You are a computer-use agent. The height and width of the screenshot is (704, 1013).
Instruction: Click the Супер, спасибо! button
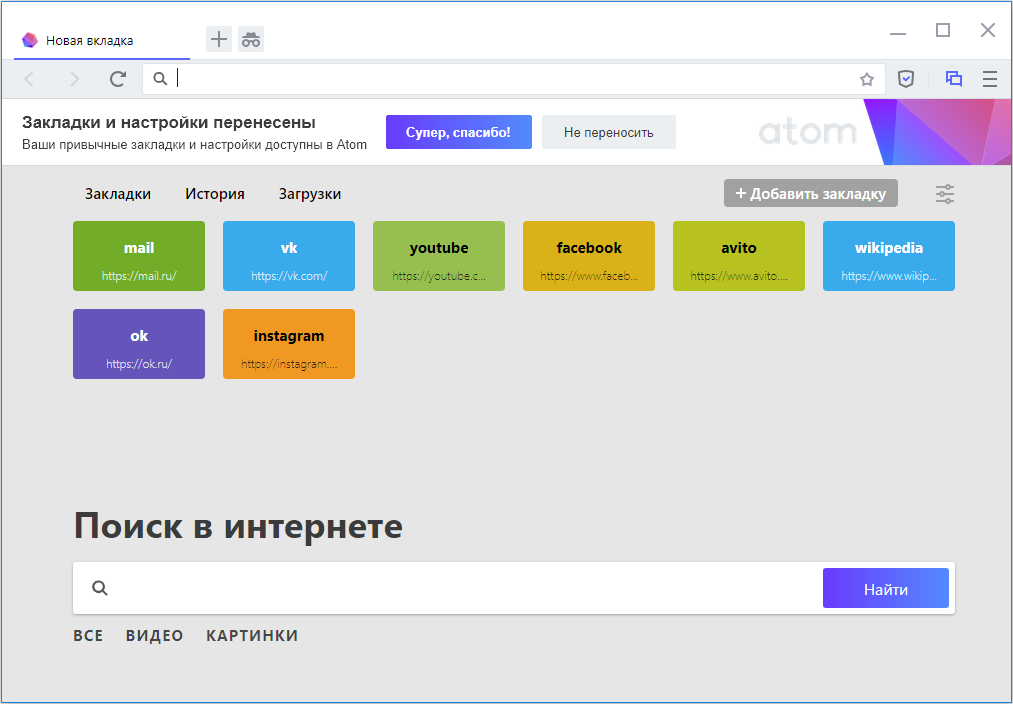pyautogui.click(x=459, y=132)
